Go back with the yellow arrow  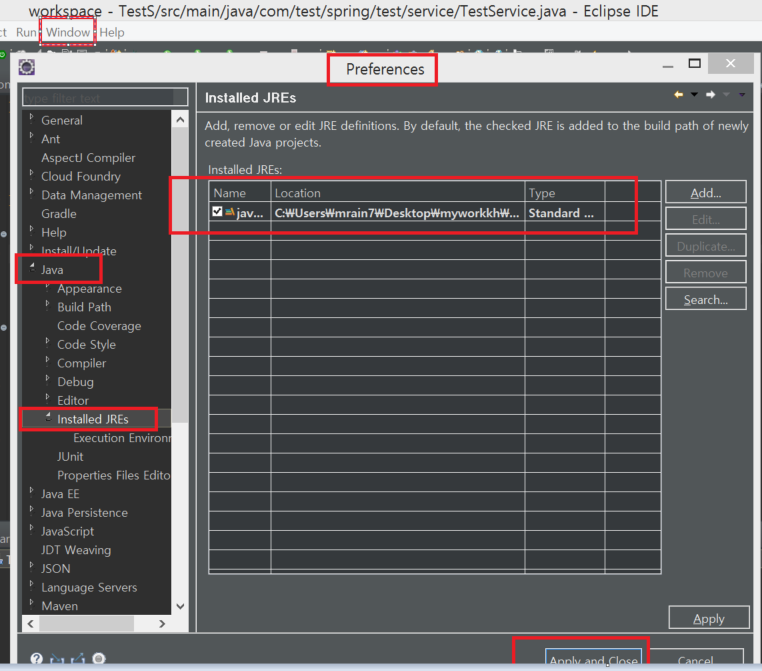click(x=678, y=95)
